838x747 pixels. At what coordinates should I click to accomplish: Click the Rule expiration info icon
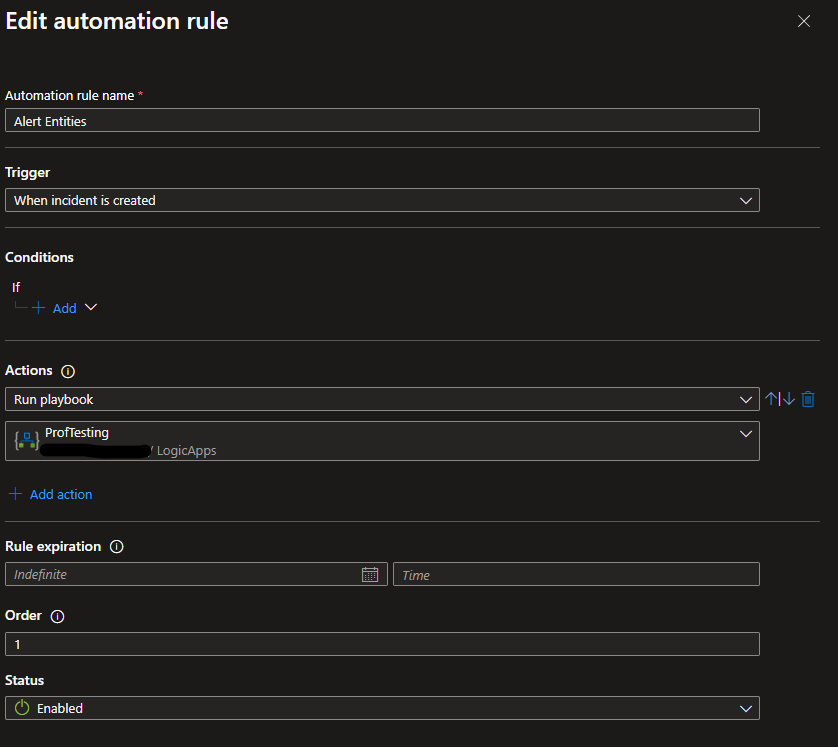coord(117,547)
